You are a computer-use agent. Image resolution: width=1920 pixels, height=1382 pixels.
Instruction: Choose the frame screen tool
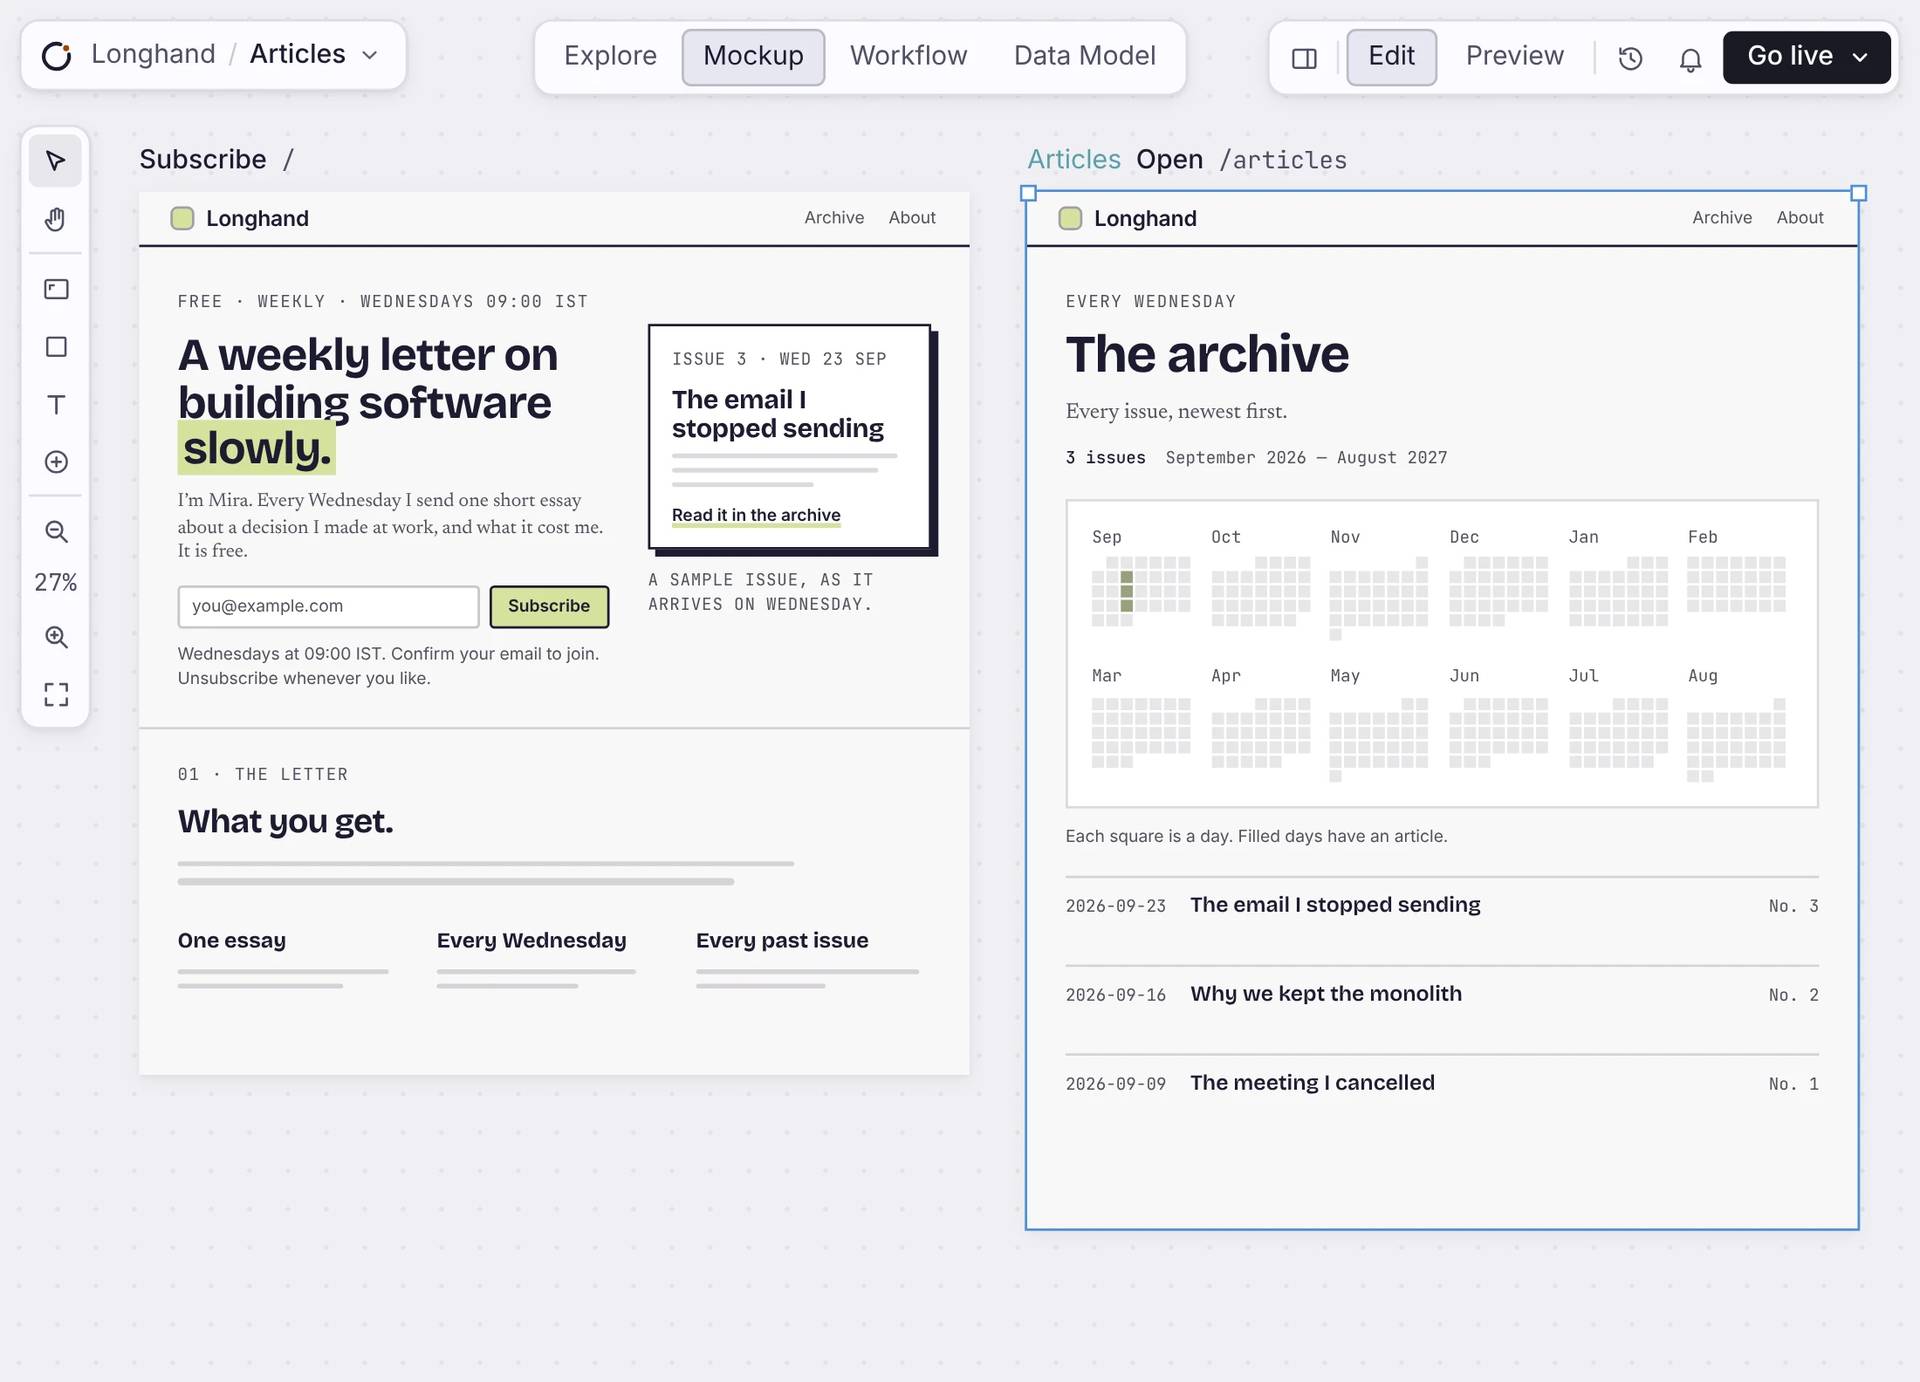(x=56, y=289)
